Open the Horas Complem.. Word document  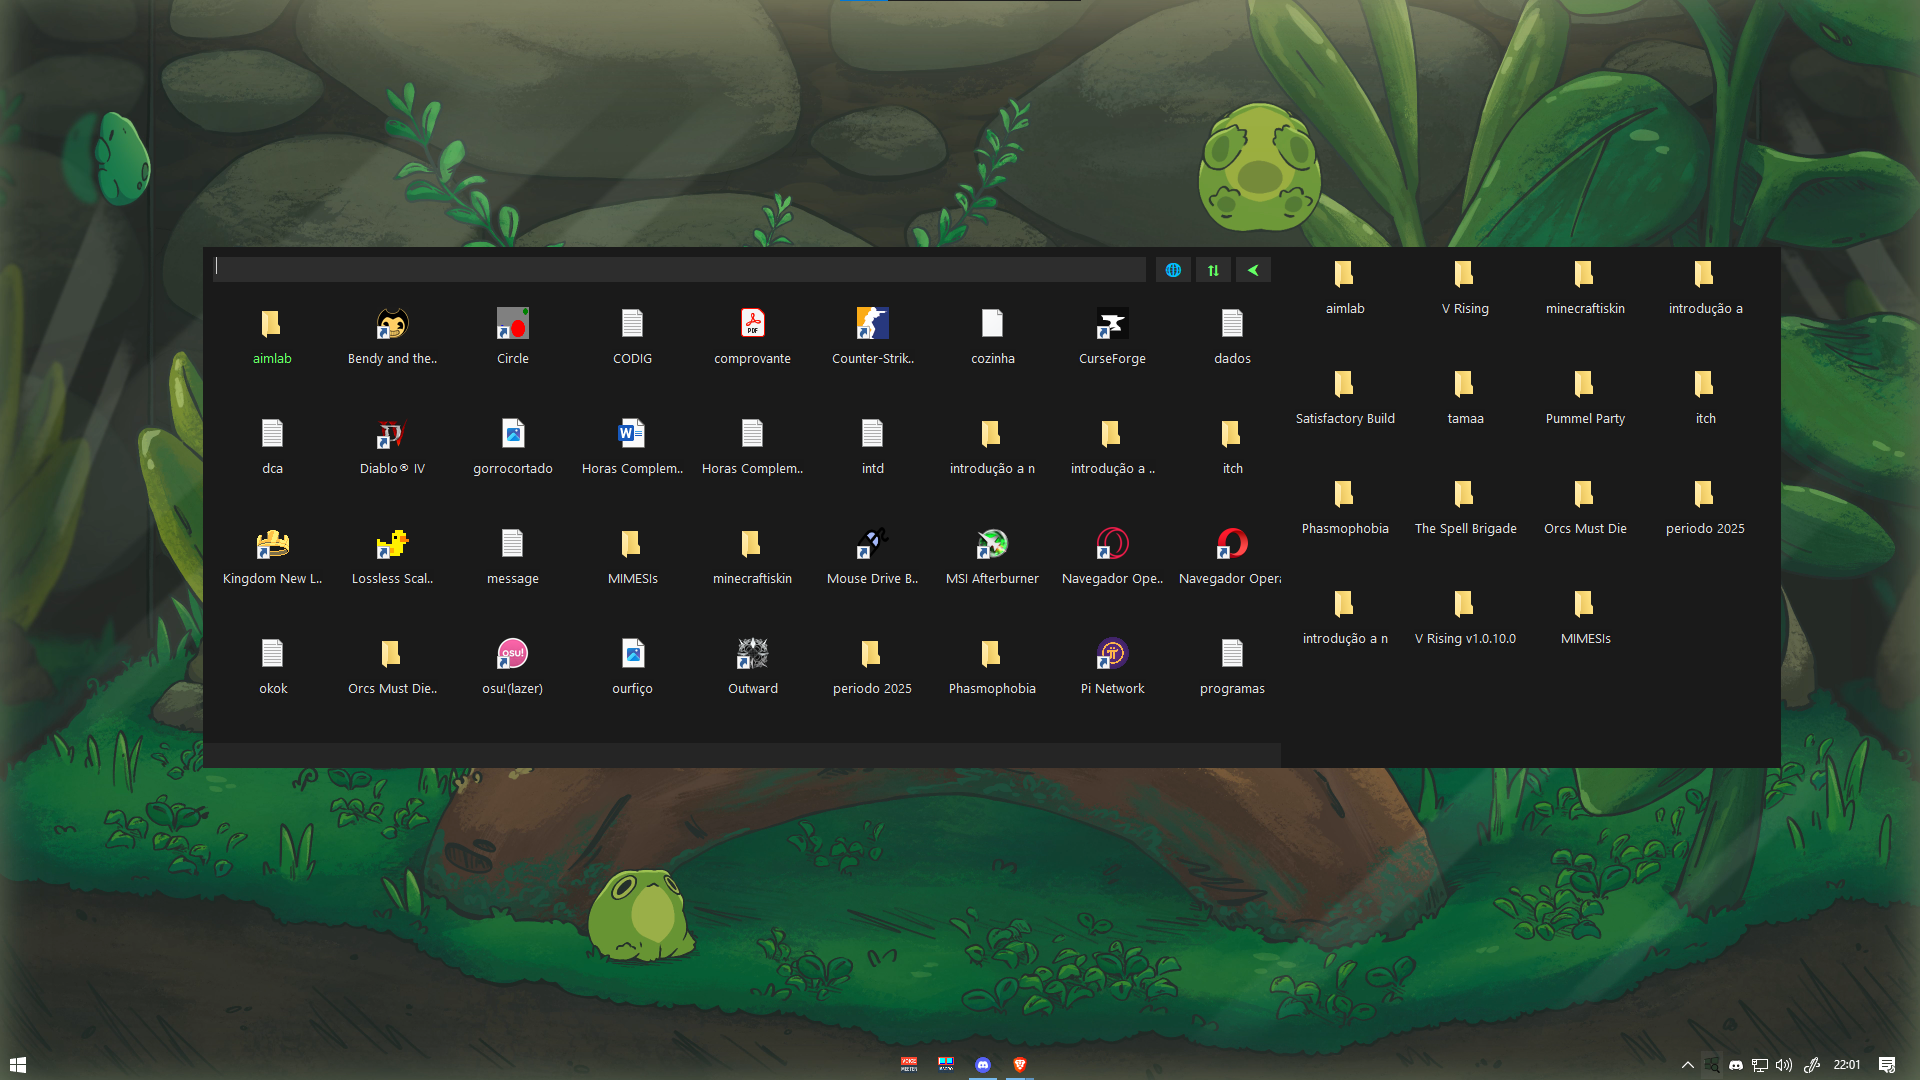632,435
